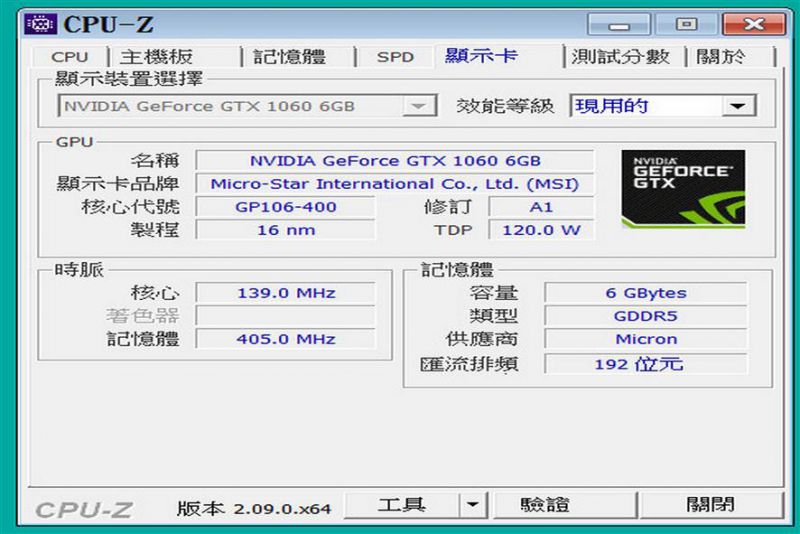Click the NVIDIA GeForce GTX logo image
Screen dimensions: 800x534
pos(683,189)
